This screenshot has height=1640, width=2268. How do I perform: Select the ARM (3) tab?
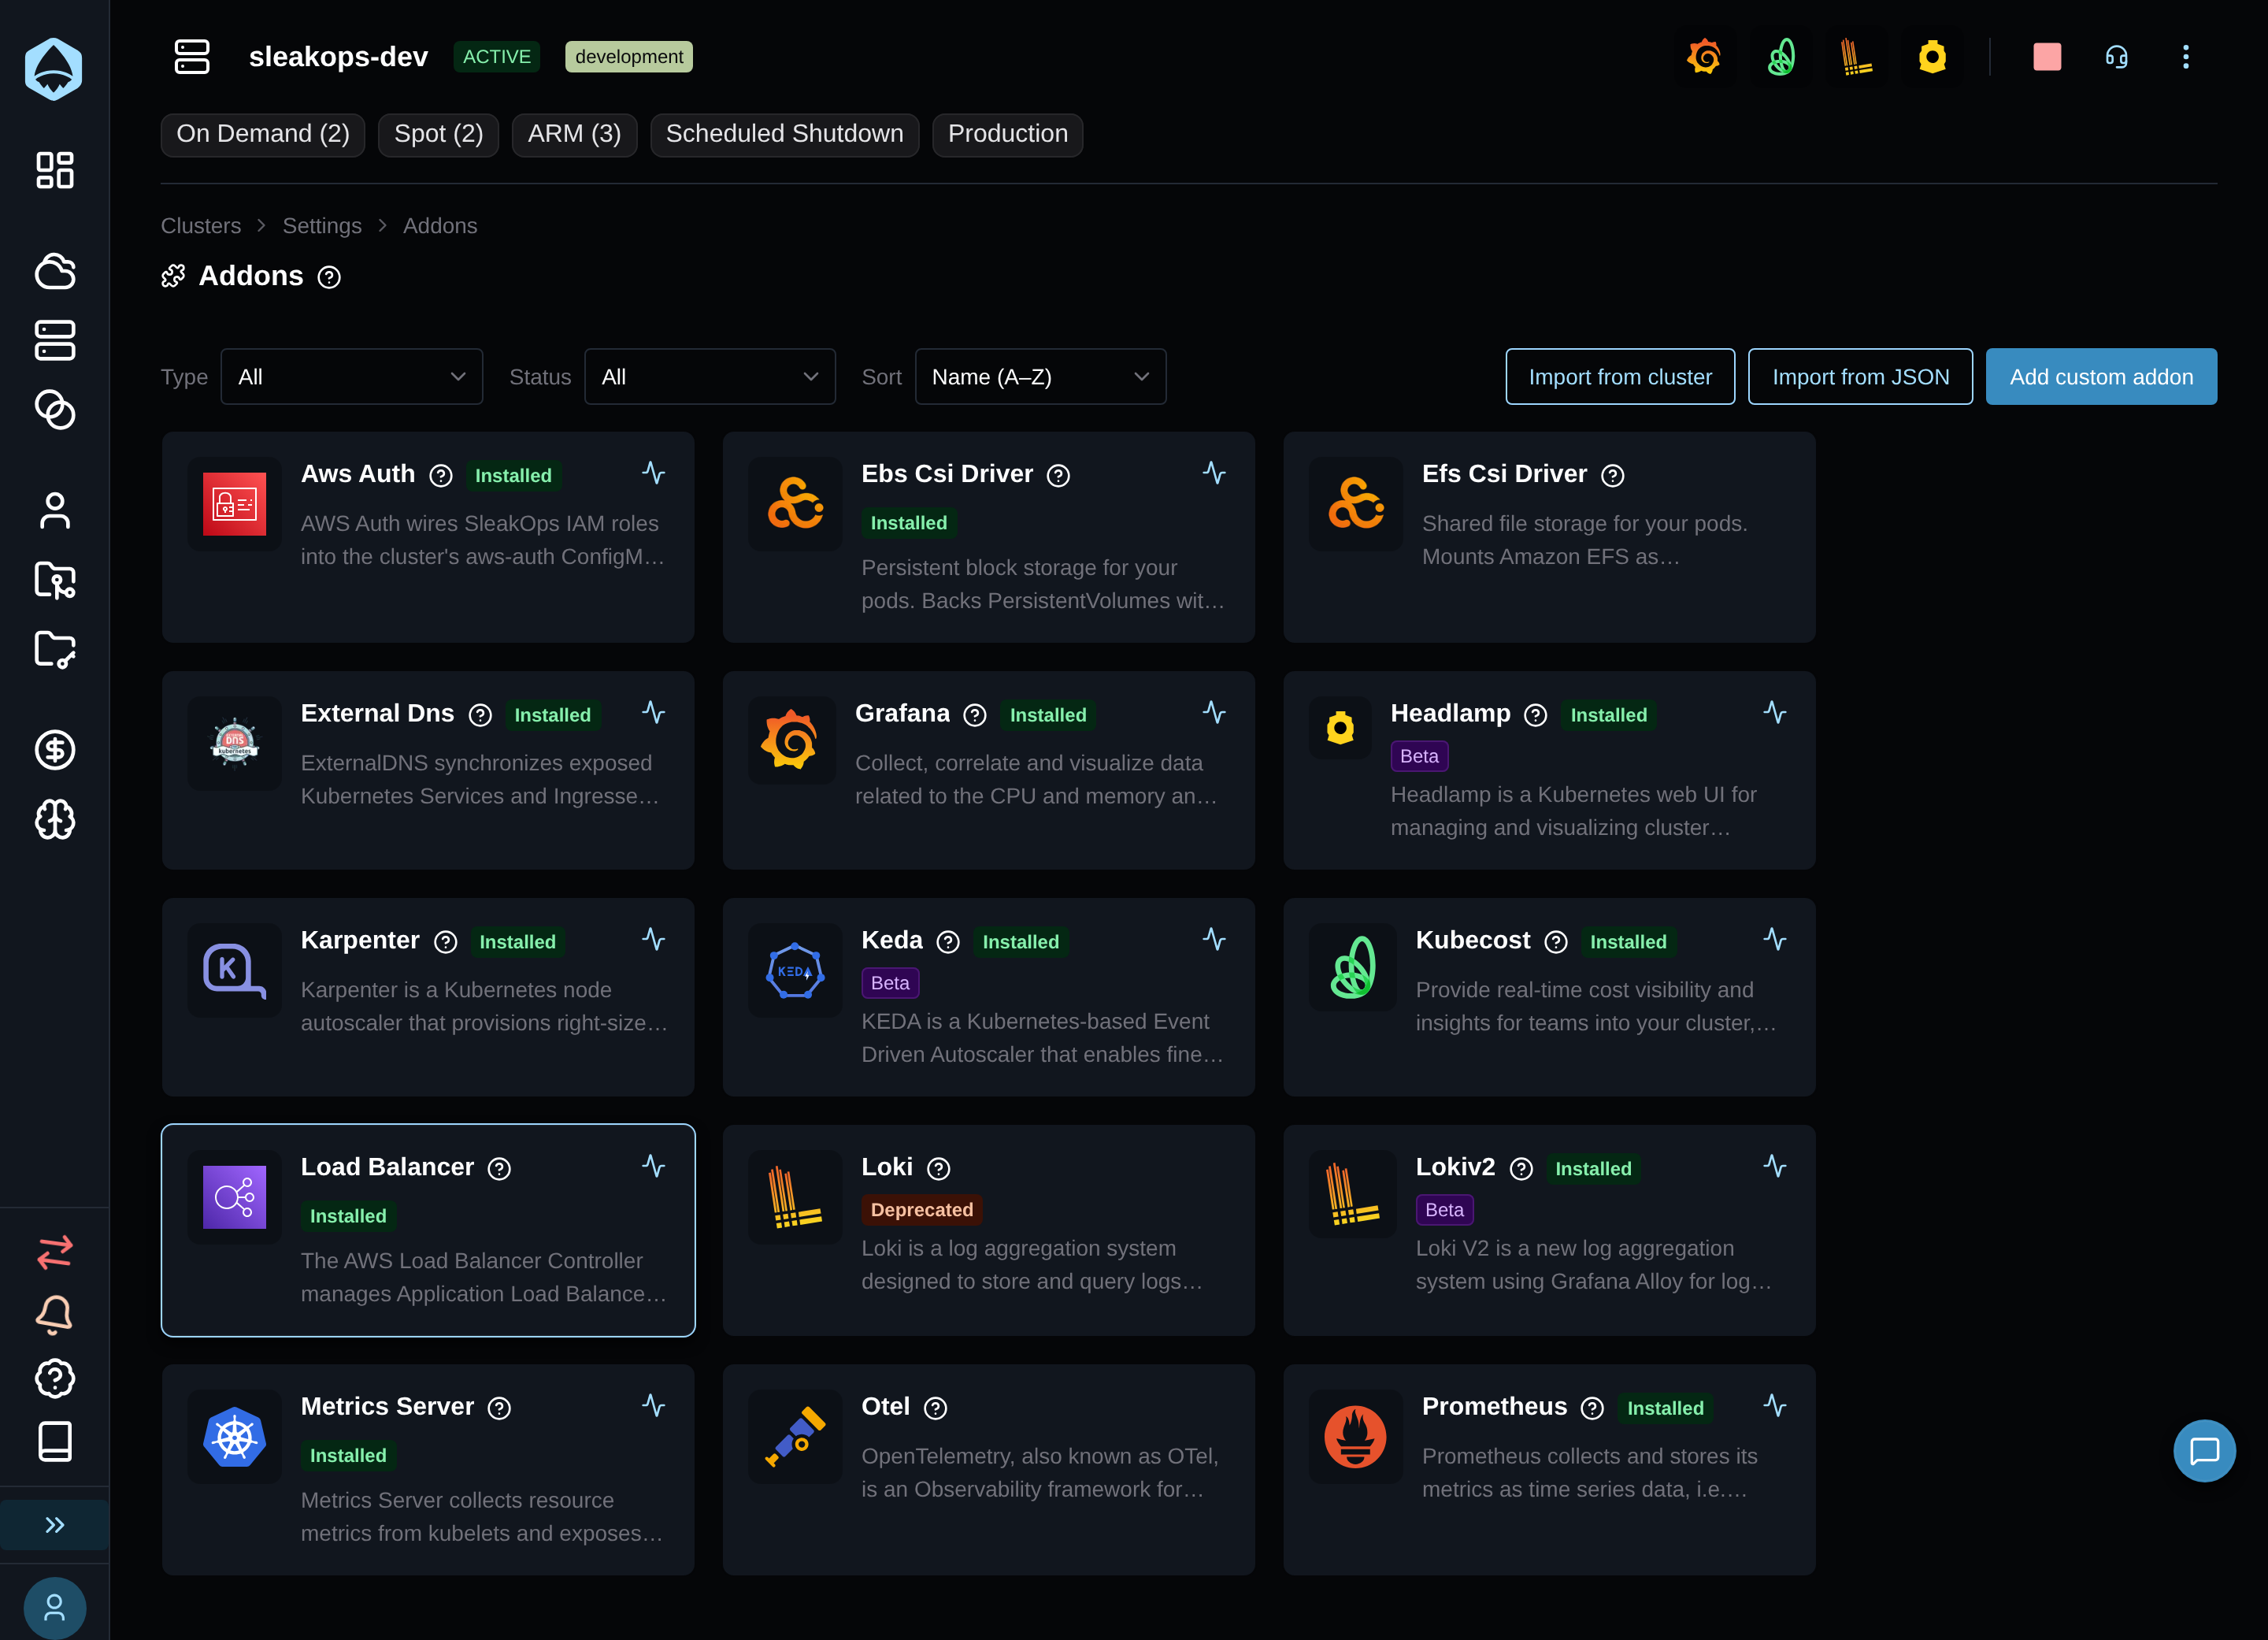575,134
